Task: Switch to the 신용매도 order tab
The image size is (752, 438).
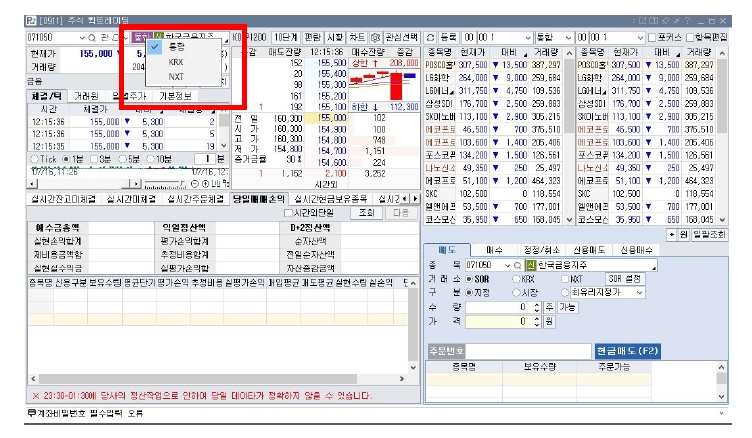Action: [x=589, y=250]
